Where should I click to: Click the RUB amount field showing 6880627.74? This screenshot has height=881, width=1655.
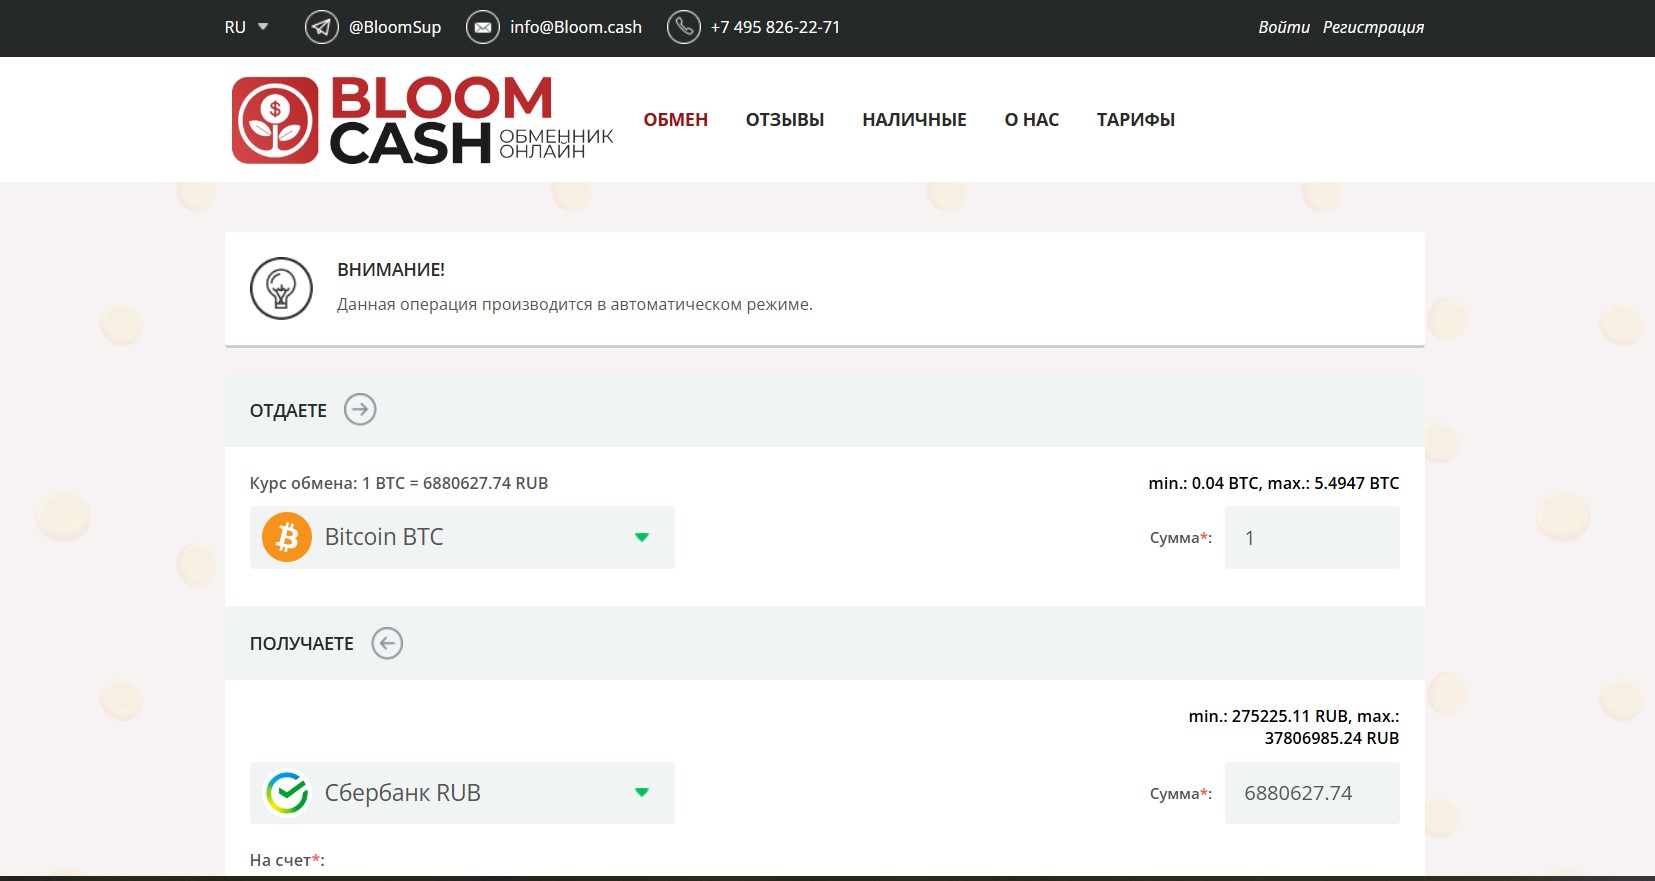[x=1312, y=793]
